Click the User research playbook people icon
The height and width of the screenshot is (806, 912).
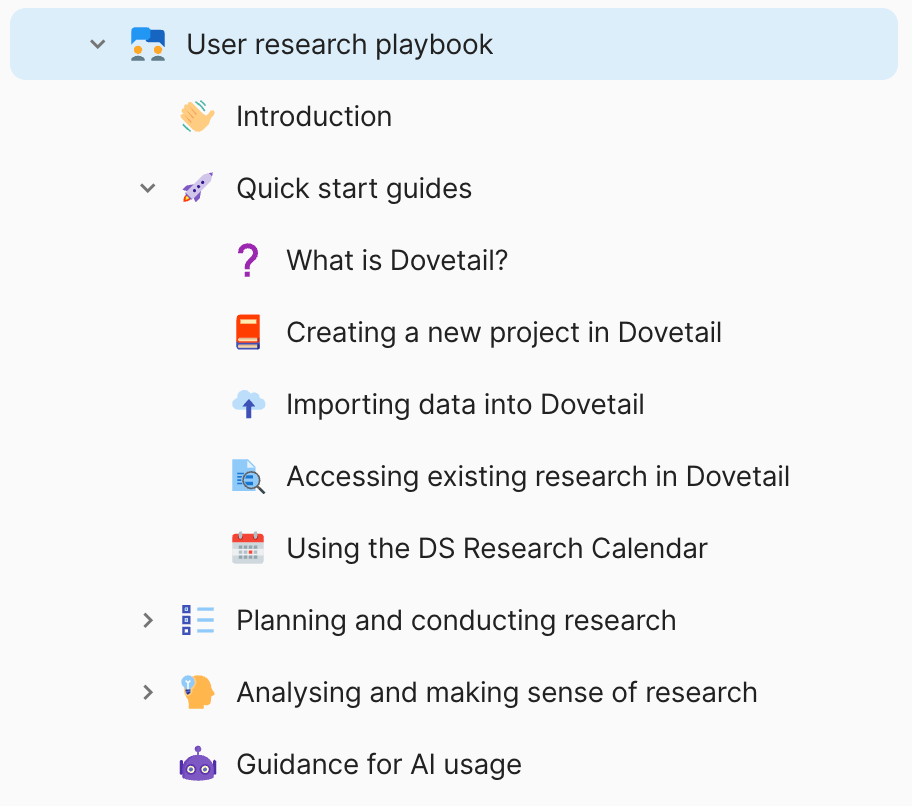148,45
